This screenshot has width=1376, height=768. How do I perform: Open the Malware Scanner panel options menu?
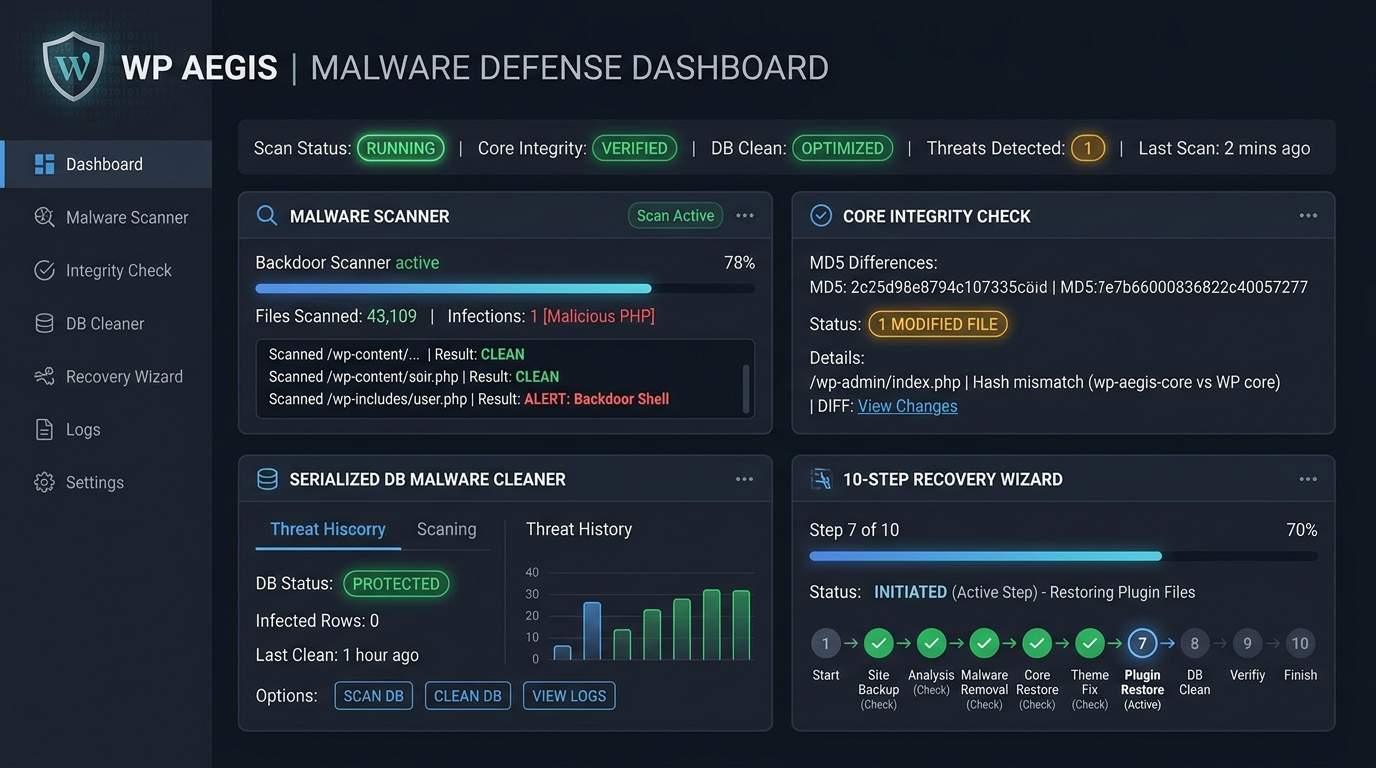pyautogui.click(x=745, y=216)
